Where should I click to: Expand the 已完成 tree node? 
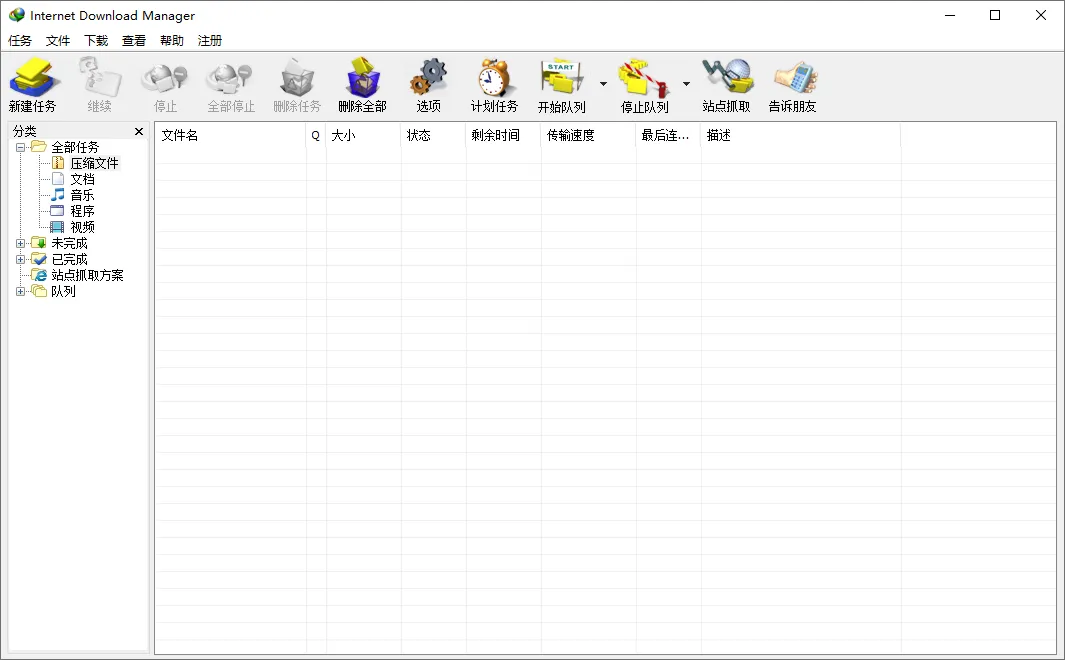pos(20,259)
